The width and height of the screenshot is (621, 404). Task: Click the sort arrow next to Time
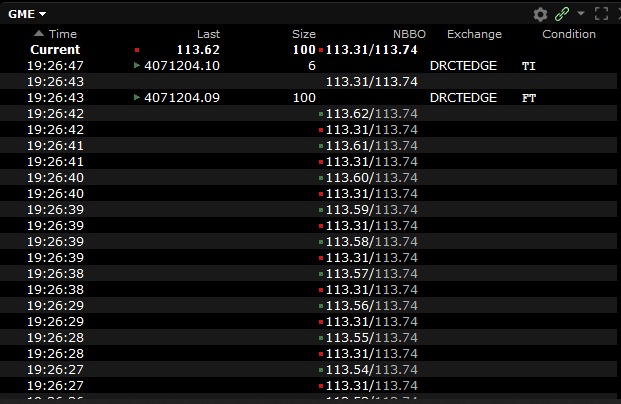point(39,33)
